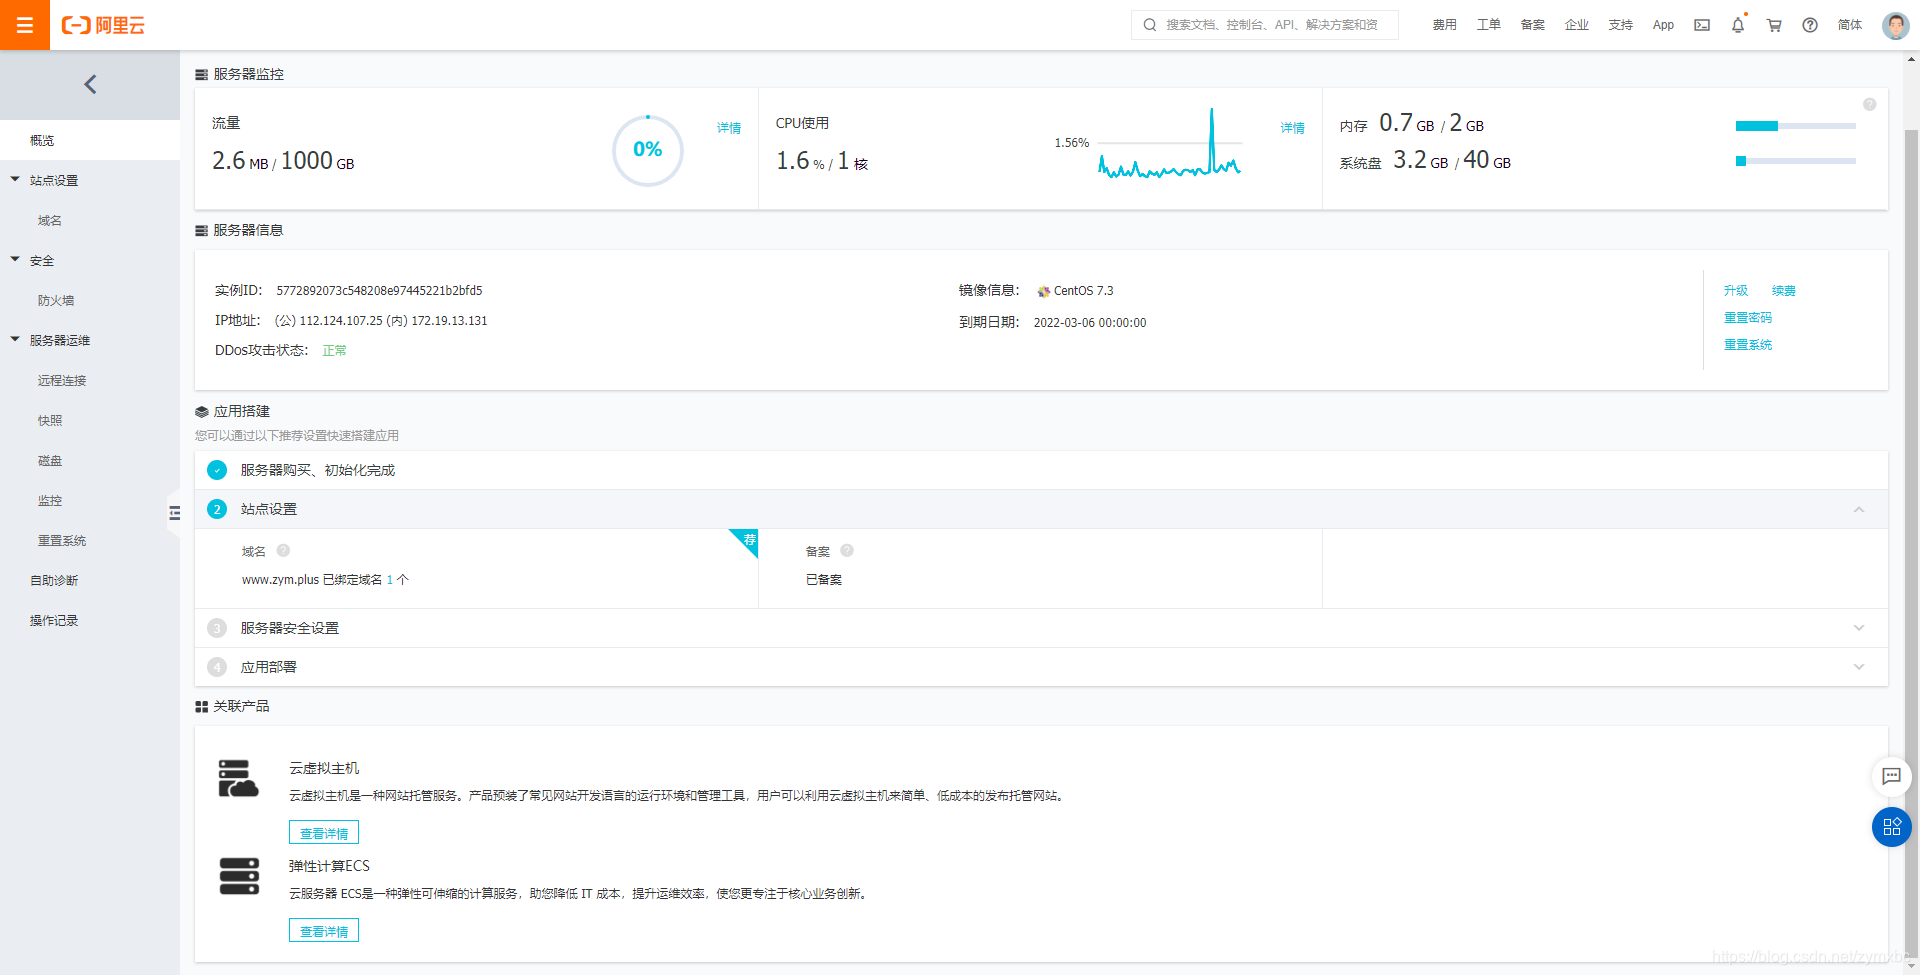This screenshot has height=975, width=1920.
Task: Click the step 4 number badge
Action: coord(217,667)
